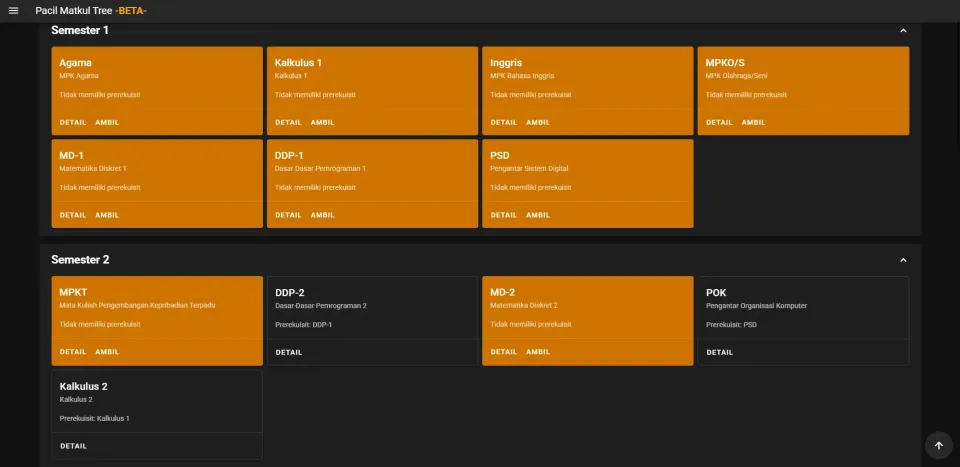This screenshot has width=960, height=467.
Task: Collapse the Semester 2 section chevron
Action: [903, 260]
